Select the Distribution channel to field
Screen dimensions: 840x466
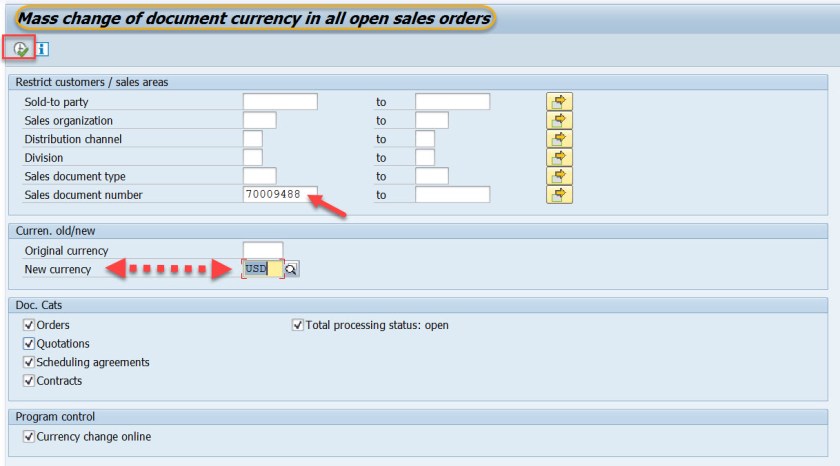point(425,139)
